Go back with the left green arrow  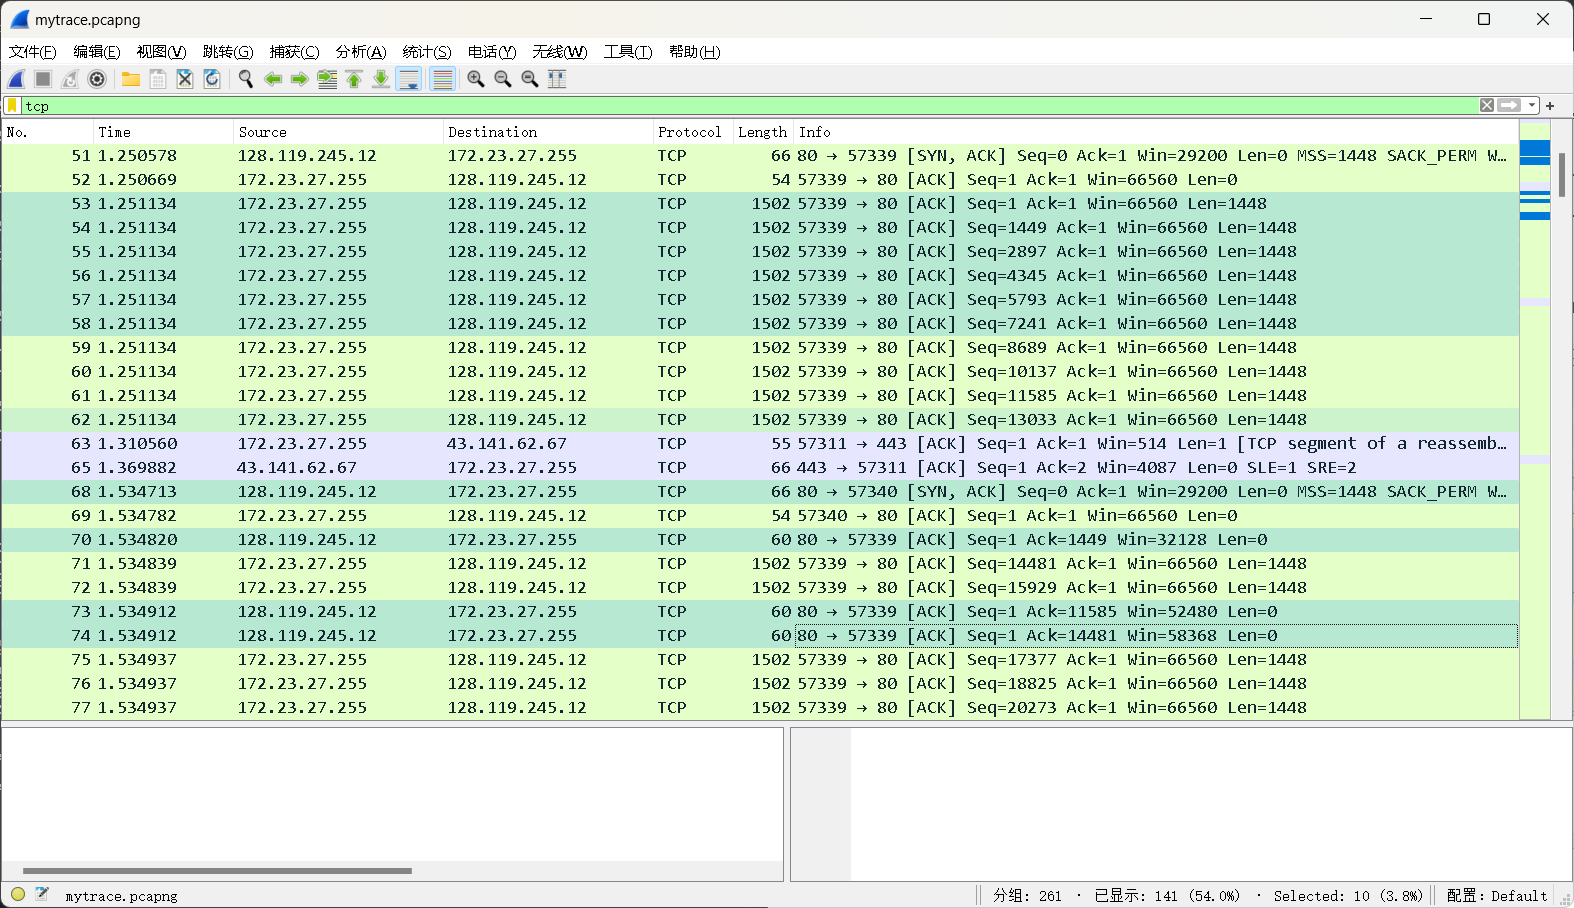(x=273, y=79)
